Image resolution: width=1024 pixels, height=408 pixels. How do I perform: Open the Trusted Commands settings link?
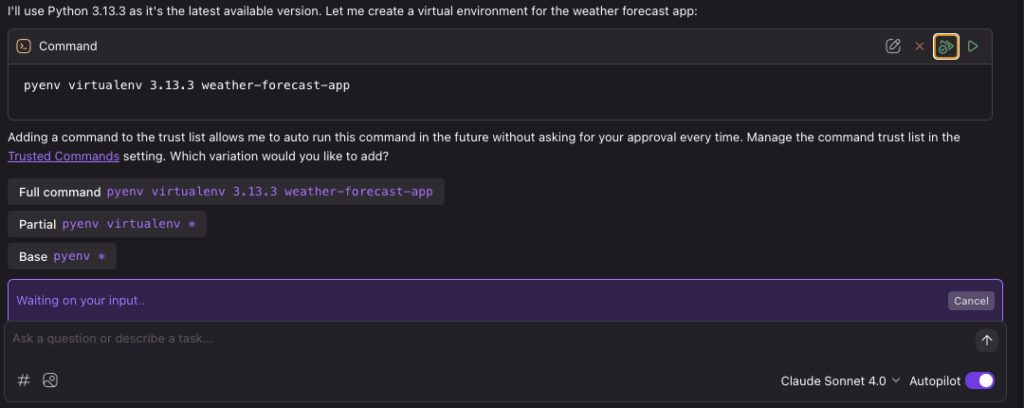tap(63, 156)
